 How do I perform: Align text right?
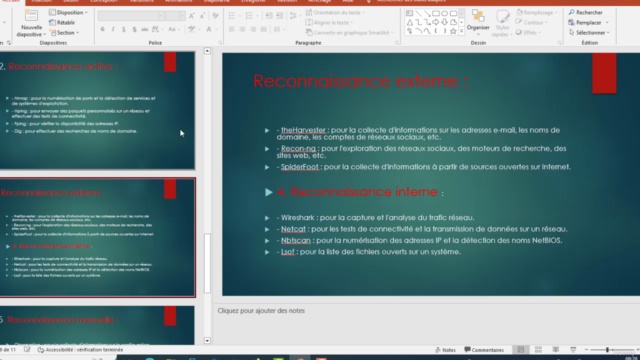click(x=253, y=29)
